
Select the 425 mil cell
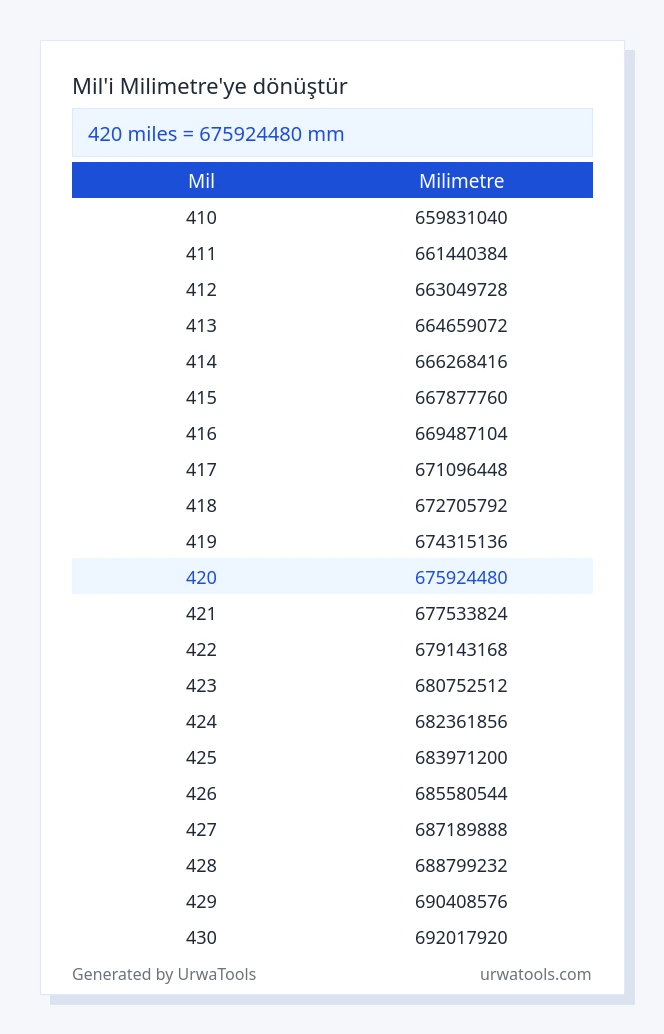click(201, 757)
